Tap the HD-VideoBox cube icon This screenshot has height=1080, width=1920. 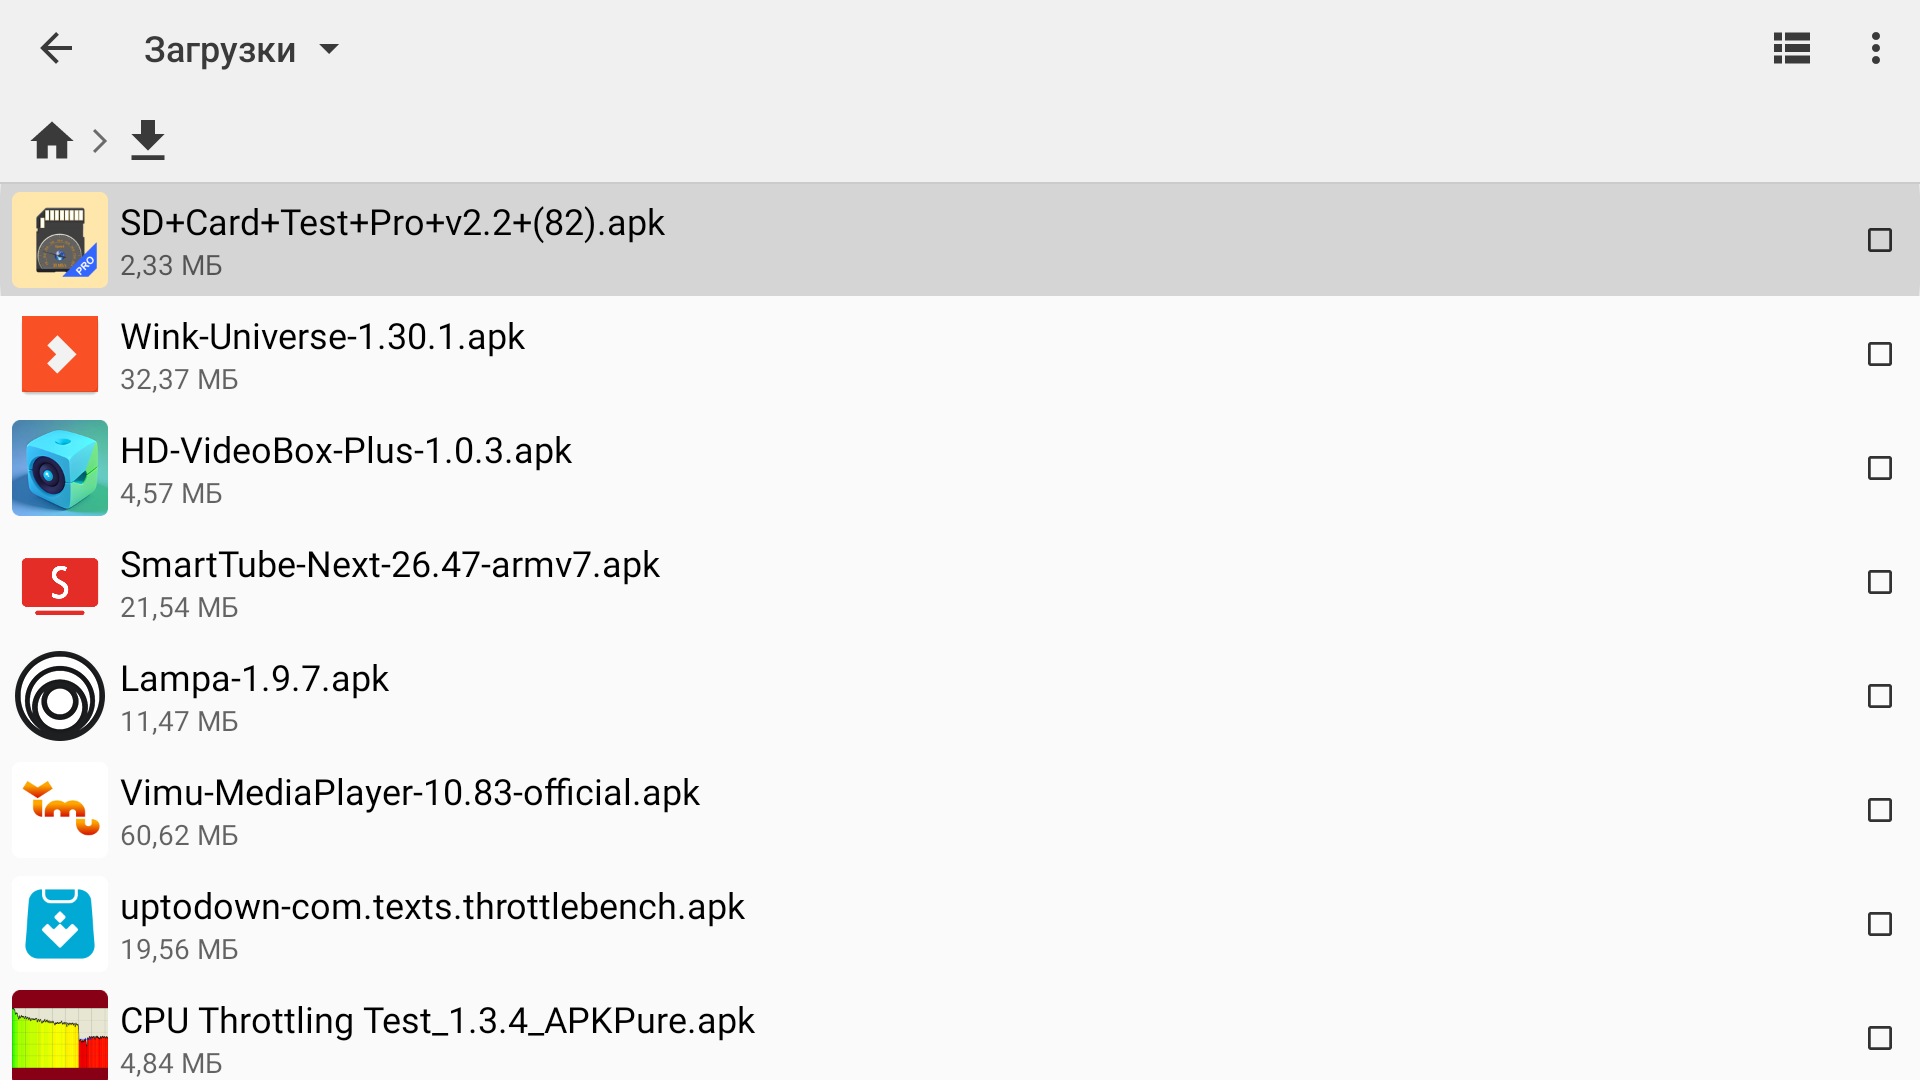(60, 468)
